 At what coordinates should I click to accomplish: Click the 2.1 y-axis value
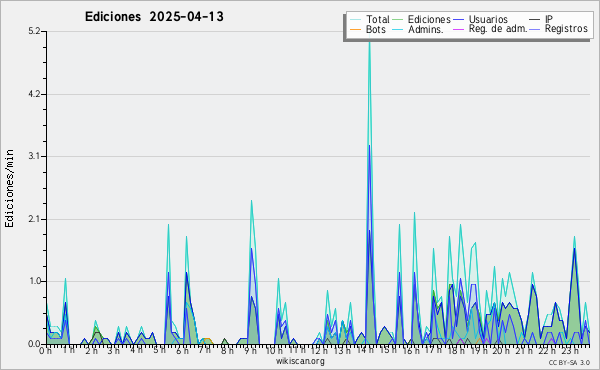pyautogui.click(x=34, y=219)
